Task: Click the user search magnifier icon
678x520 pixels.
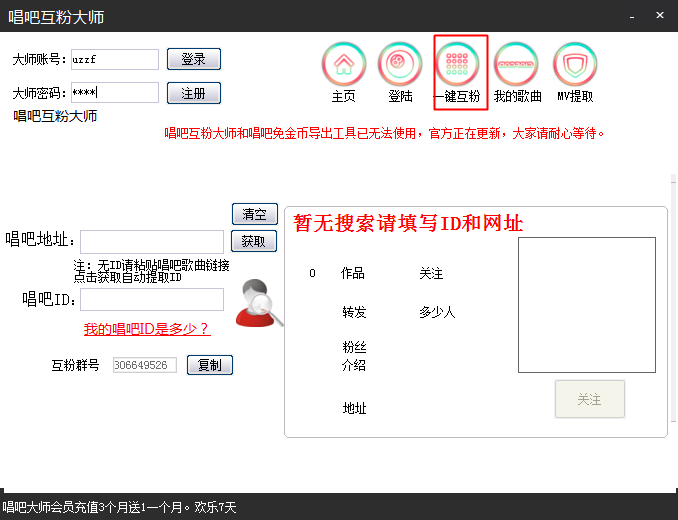Action: coord(259,303)
